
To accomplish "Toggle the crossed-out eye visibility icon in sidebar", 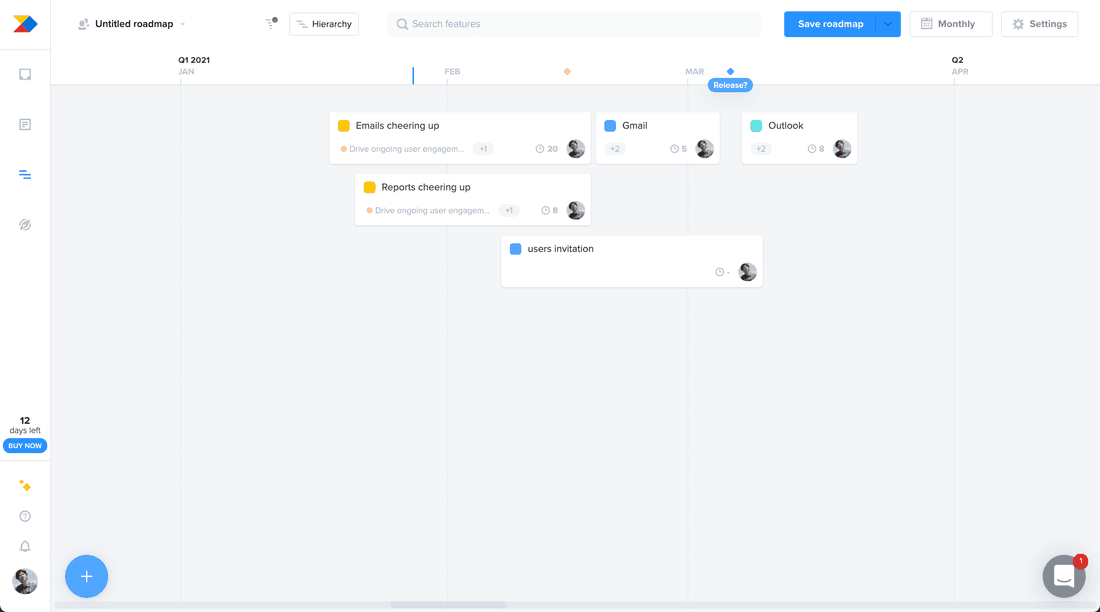I will click(x=24, y=224).
